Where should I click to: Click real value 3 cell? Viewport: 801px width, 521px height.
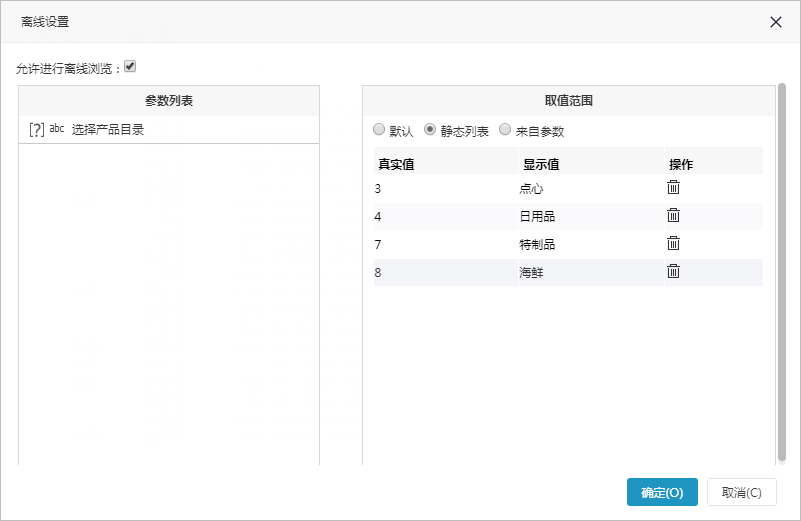446,188
